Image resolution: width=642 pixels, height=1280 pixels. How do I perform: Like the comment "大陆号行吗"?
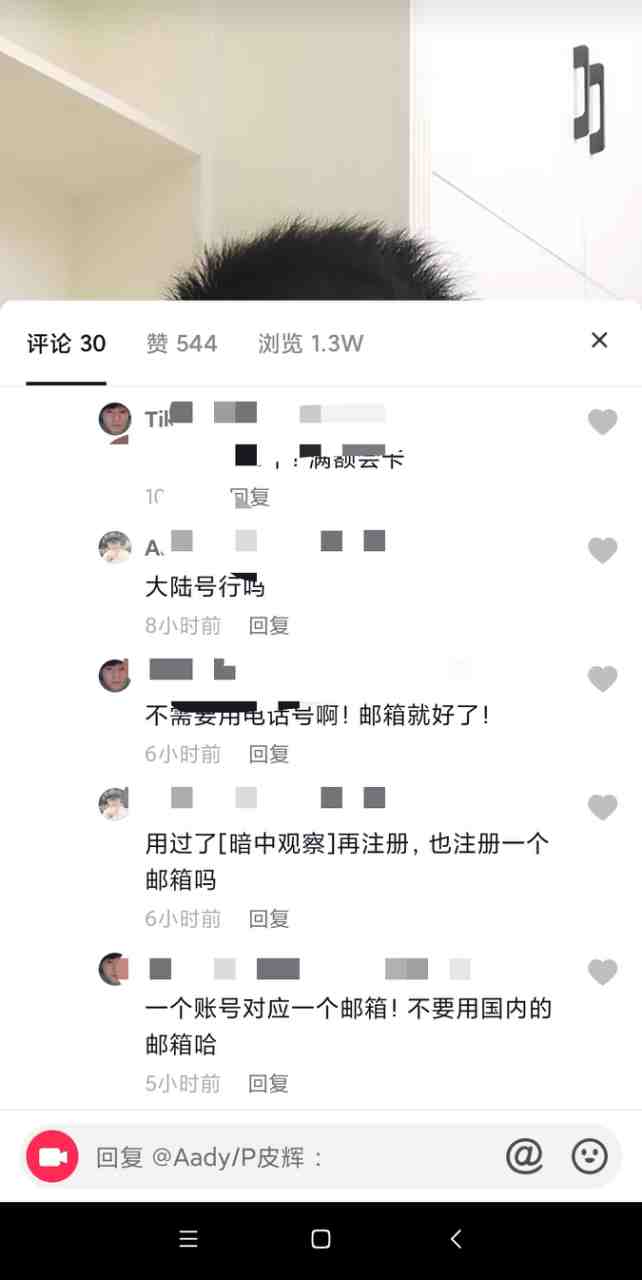(602, 550)
